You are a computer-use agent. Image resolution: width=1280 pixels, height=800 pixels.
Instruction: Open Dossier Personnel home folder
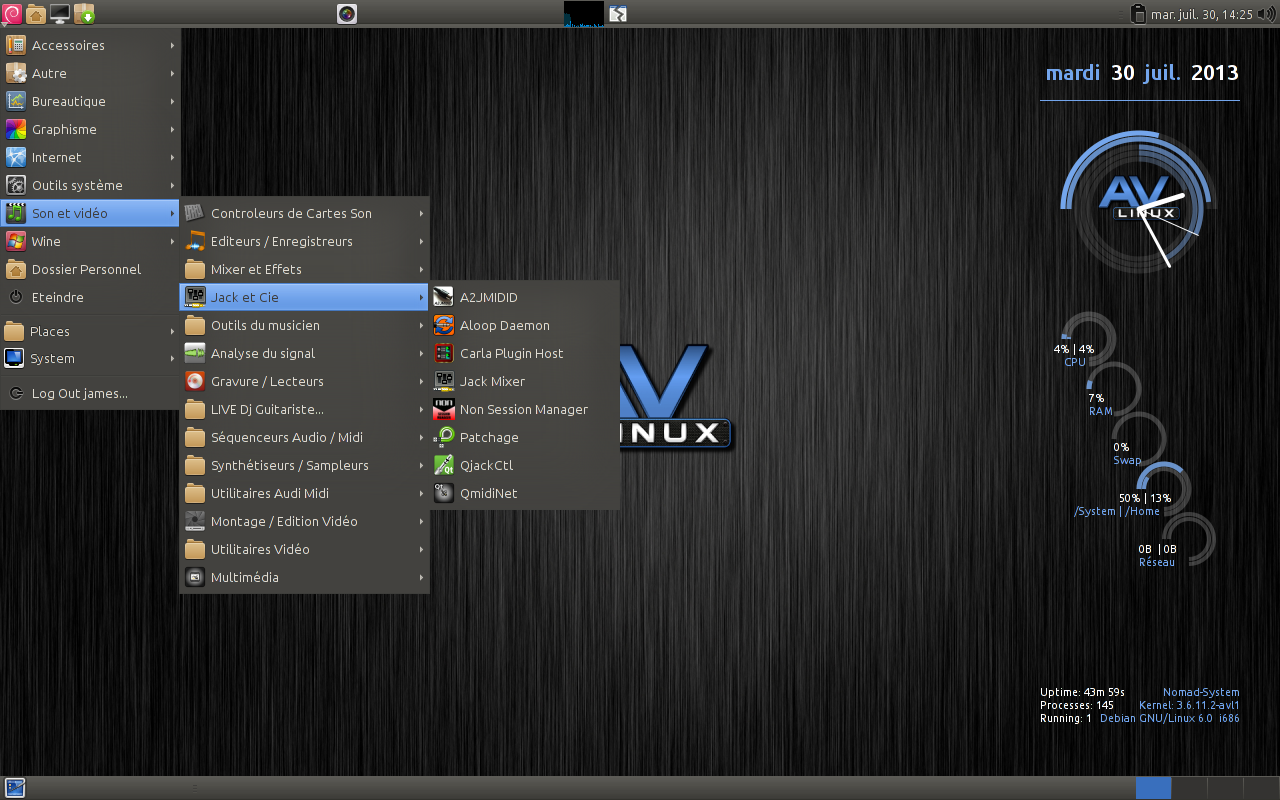[90, 269]
